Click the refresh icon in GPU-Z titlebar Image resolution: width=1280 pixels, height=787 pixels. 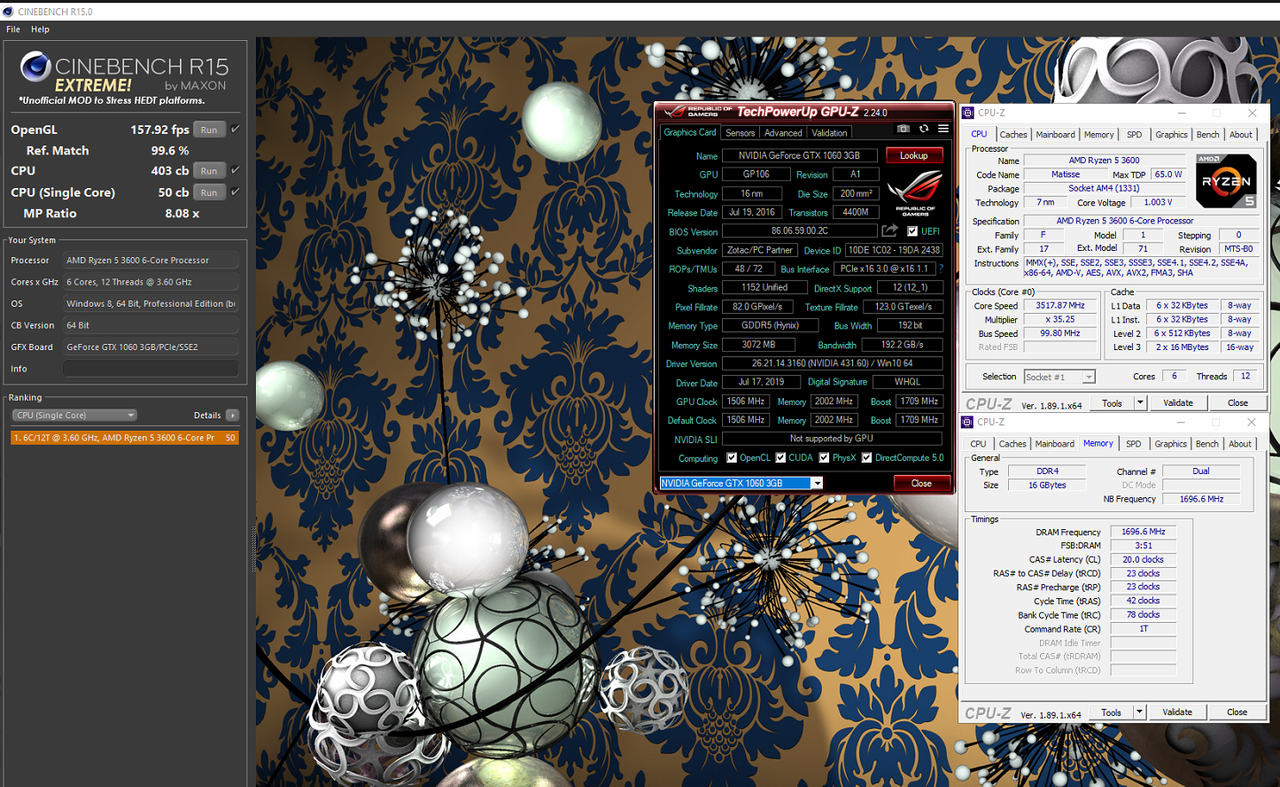pos(923,129)
